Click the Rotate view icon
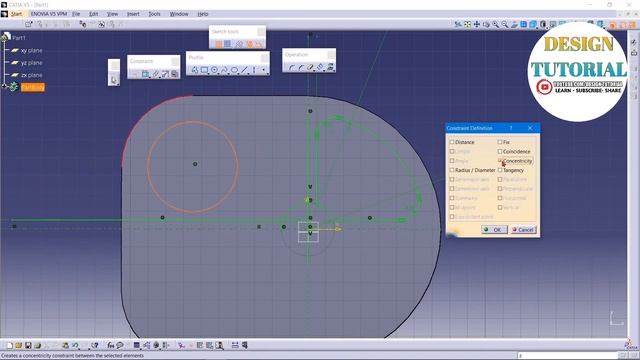 point(486,24)
